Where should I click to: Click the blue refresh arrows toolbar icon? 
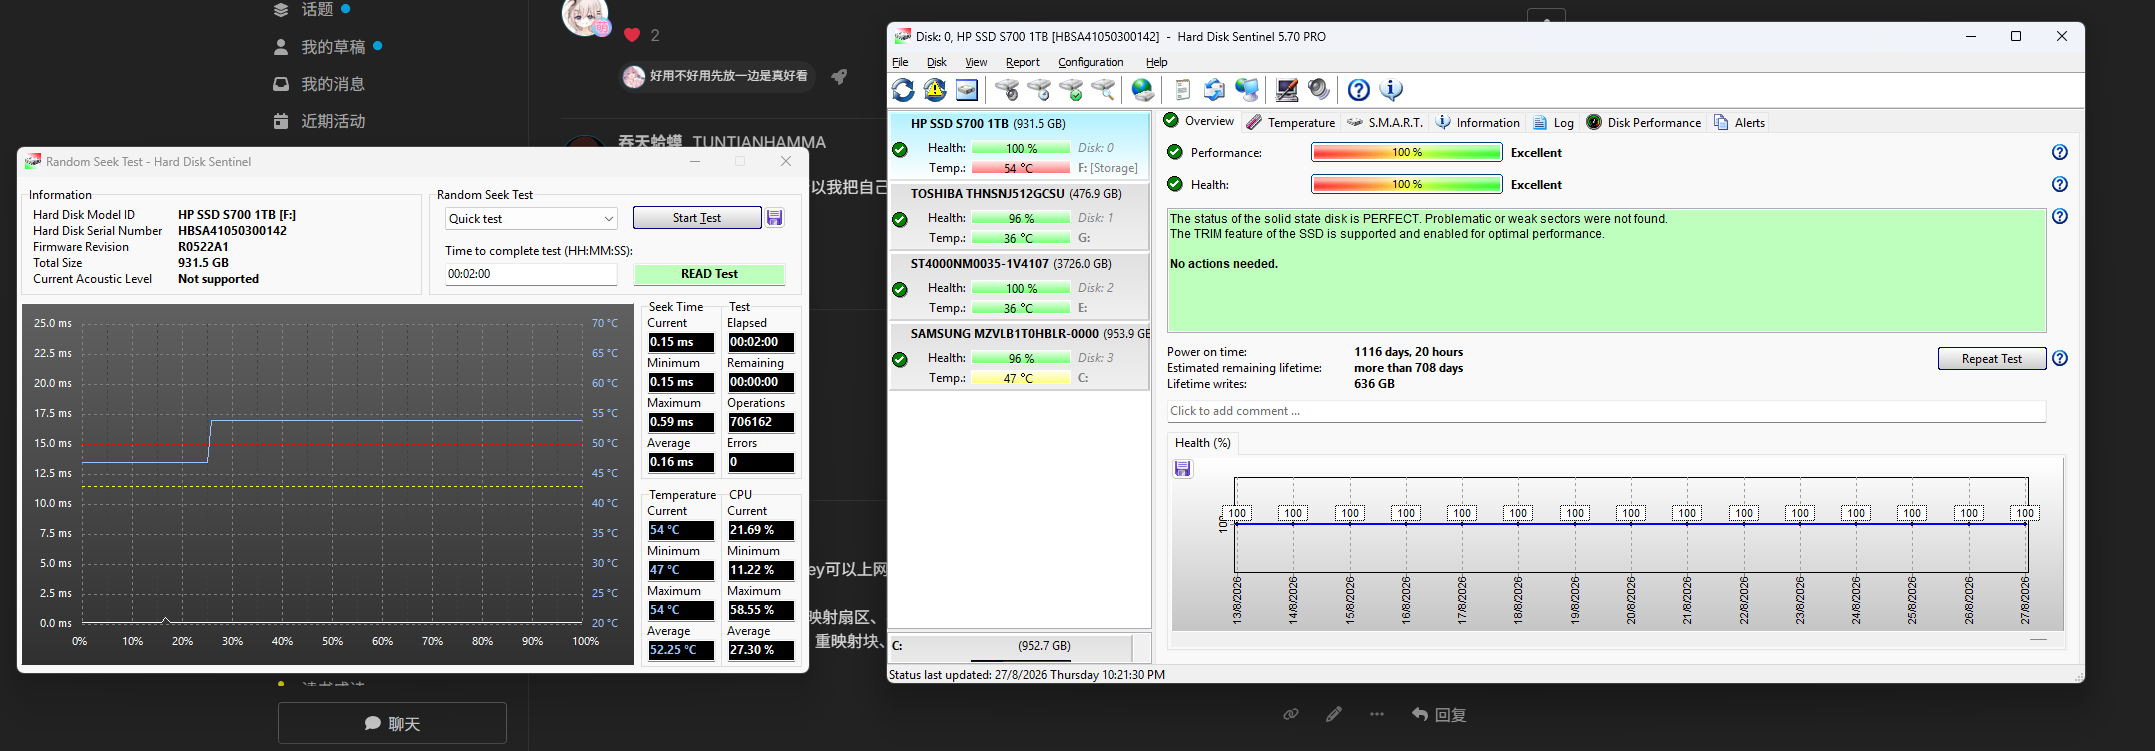(903, 90)
